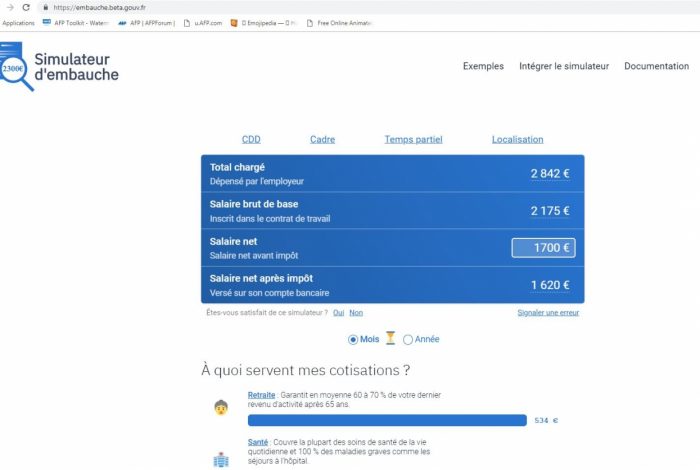This screenshot has height=470, width=700.
Task: Expand the Cadre option
Action: click(322, 140)
